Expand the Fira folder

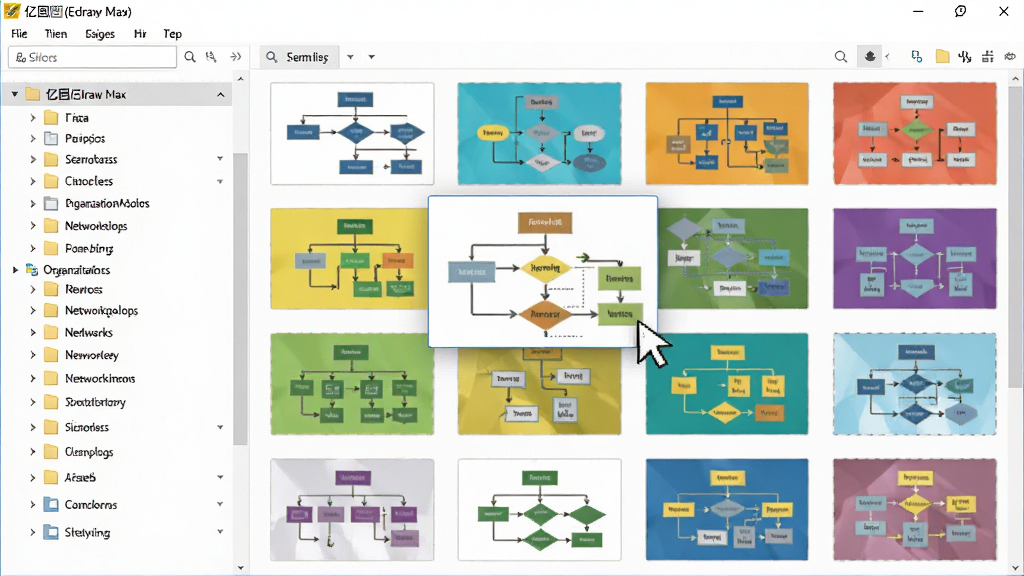coord(33,118)
